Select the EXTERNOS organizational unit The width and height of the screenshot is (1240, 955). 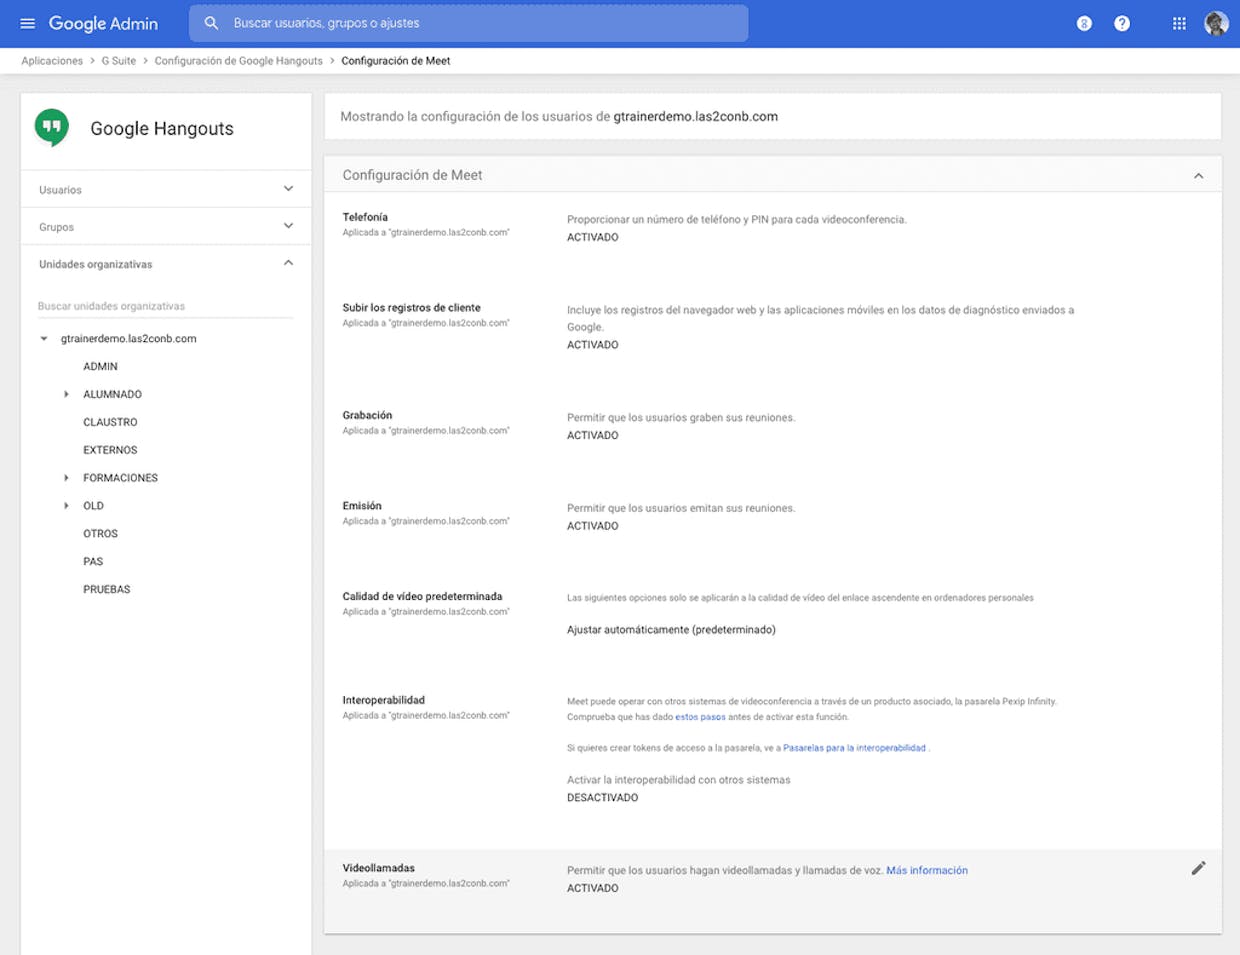110,450
